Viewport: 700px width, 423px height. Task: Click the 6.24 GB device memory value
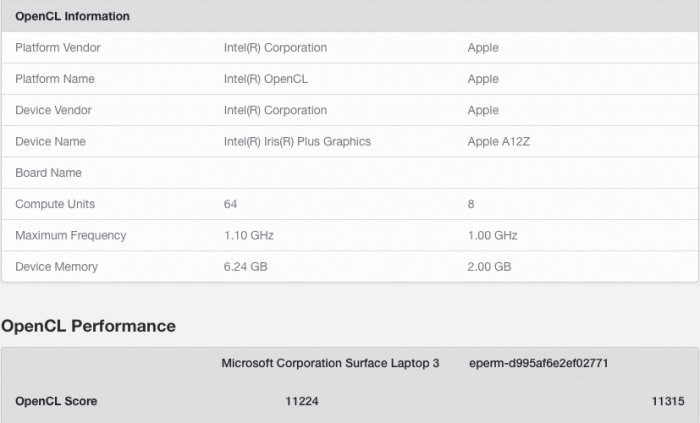tap(245, 267)
